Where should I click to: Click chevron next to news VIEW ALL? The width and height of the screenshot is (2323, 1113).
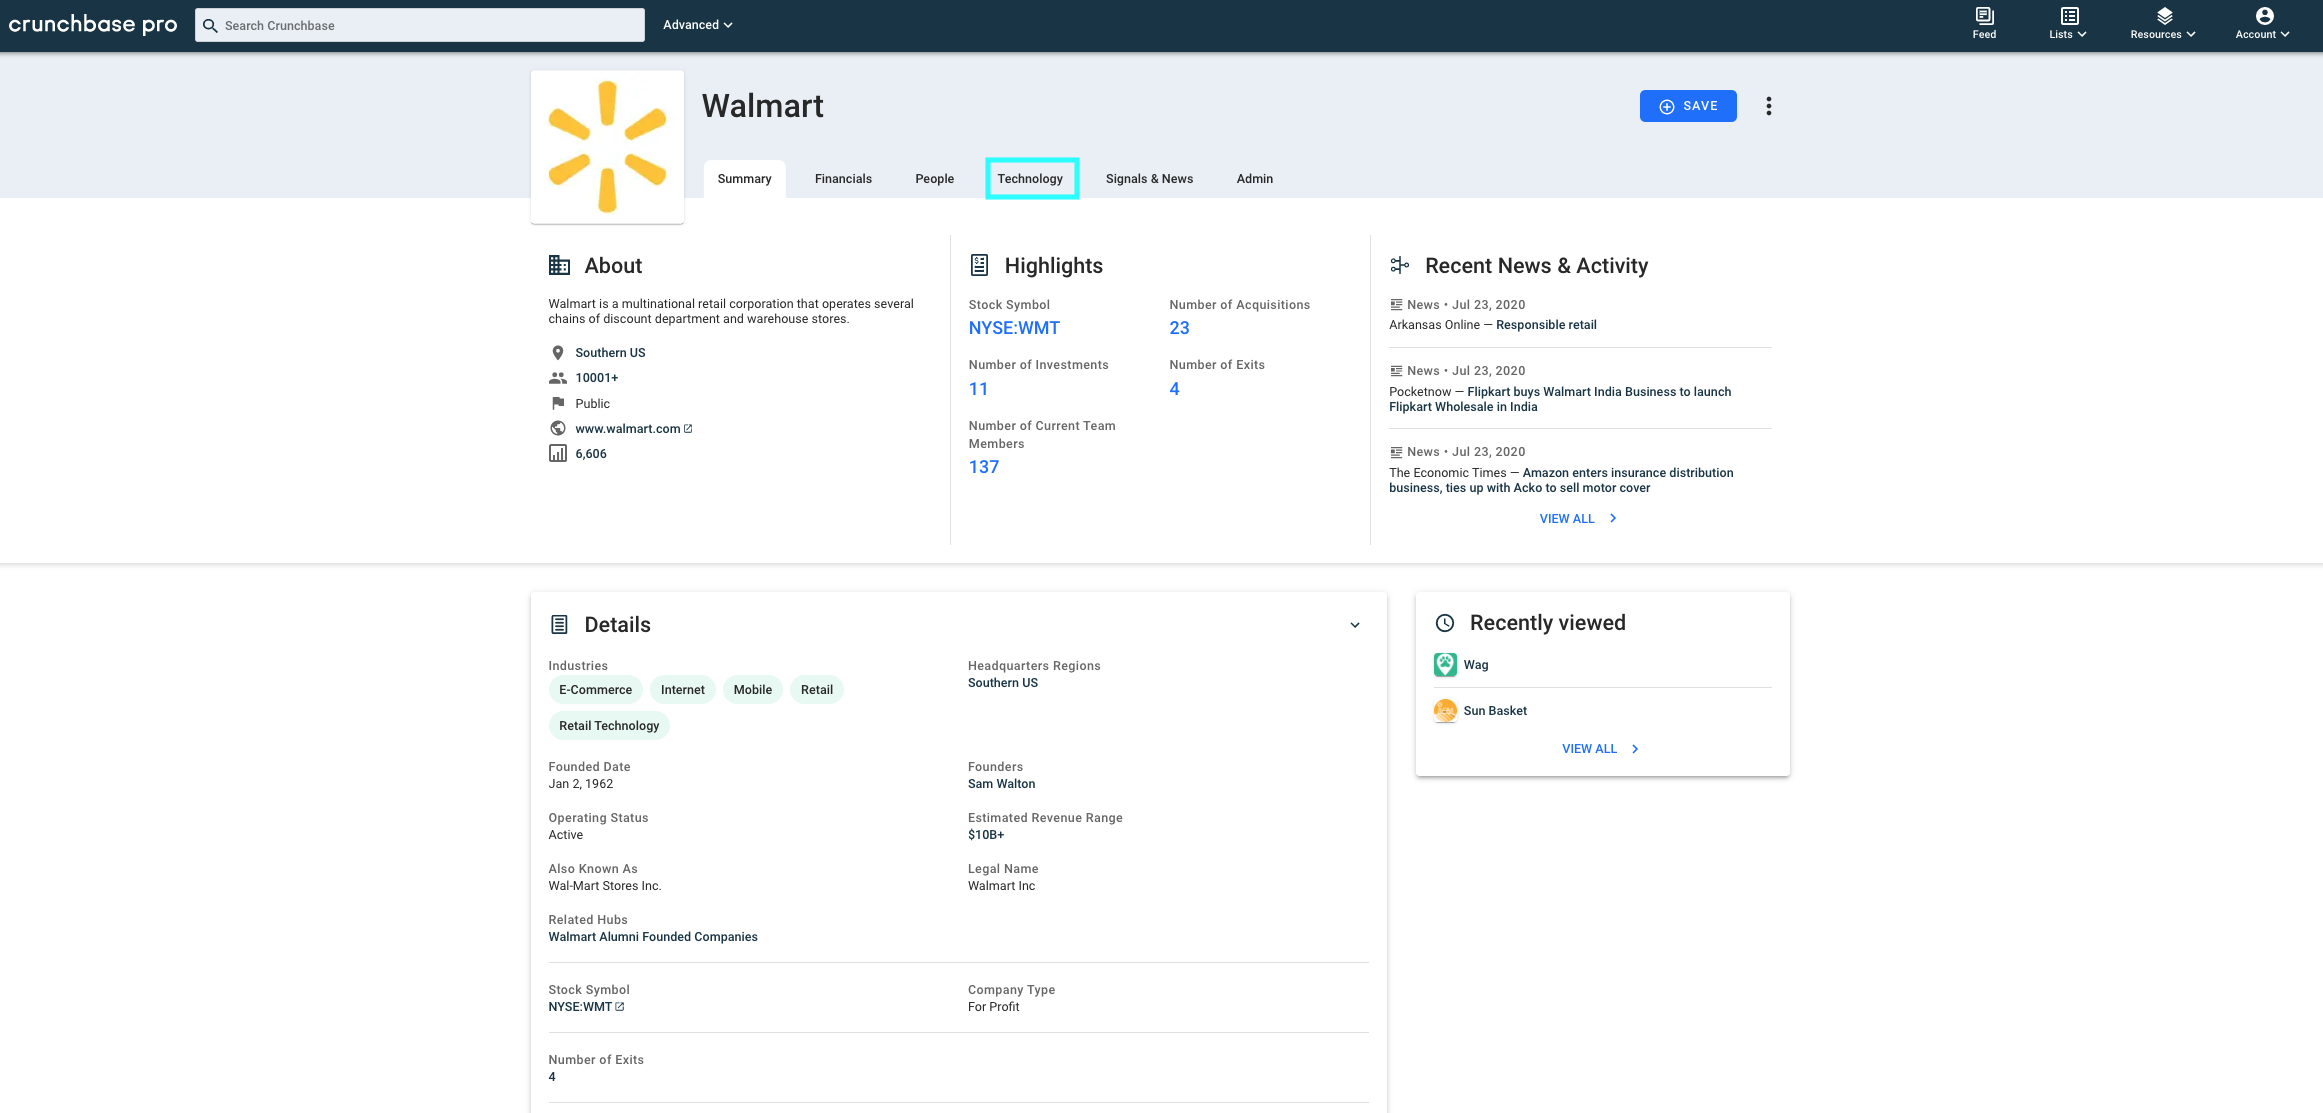1613,518
